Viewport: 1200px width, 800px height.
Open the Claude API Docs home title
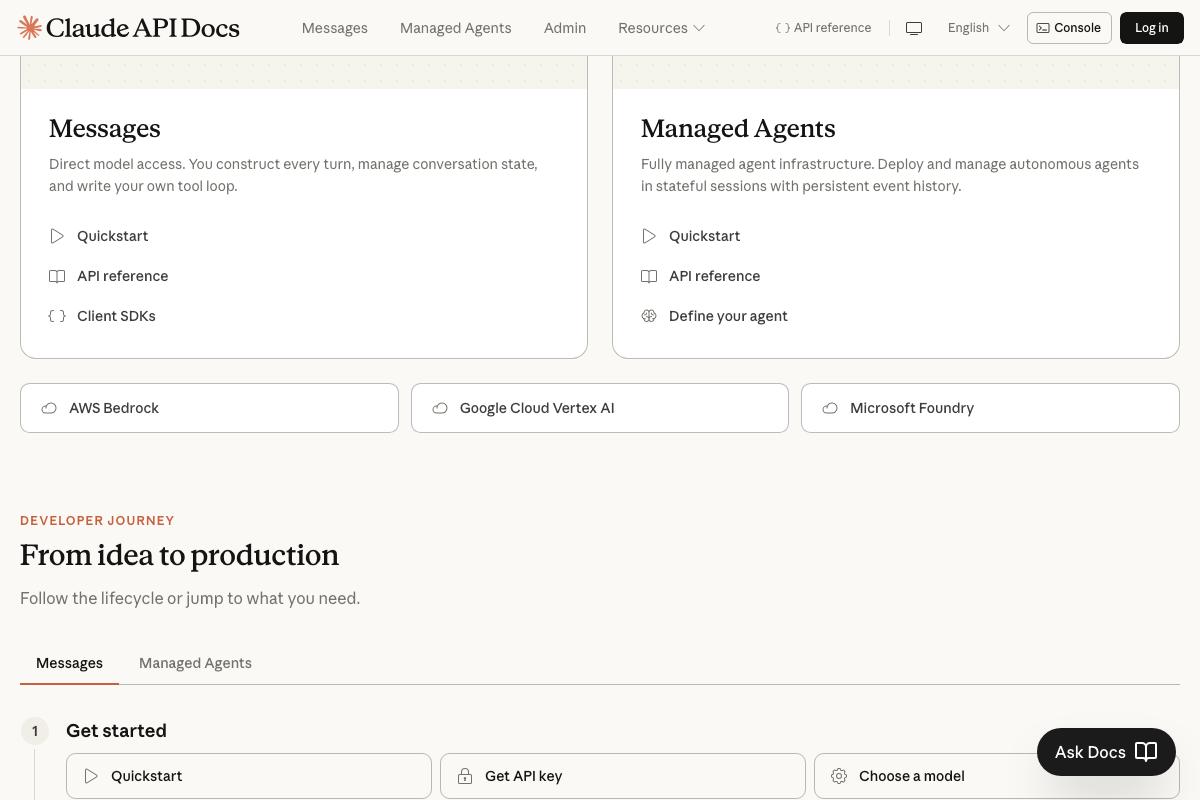click(143, 28)
